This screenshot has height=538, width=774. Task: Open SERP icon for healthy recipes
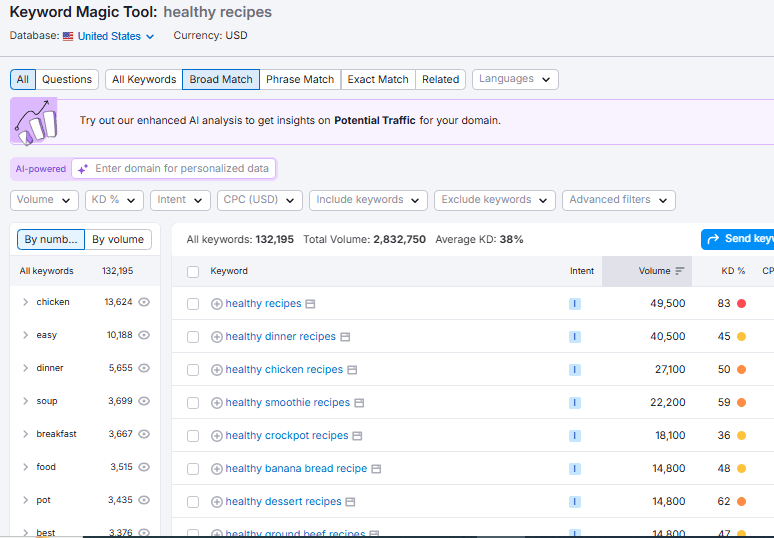pyautogui.click(x=310, y=304)
